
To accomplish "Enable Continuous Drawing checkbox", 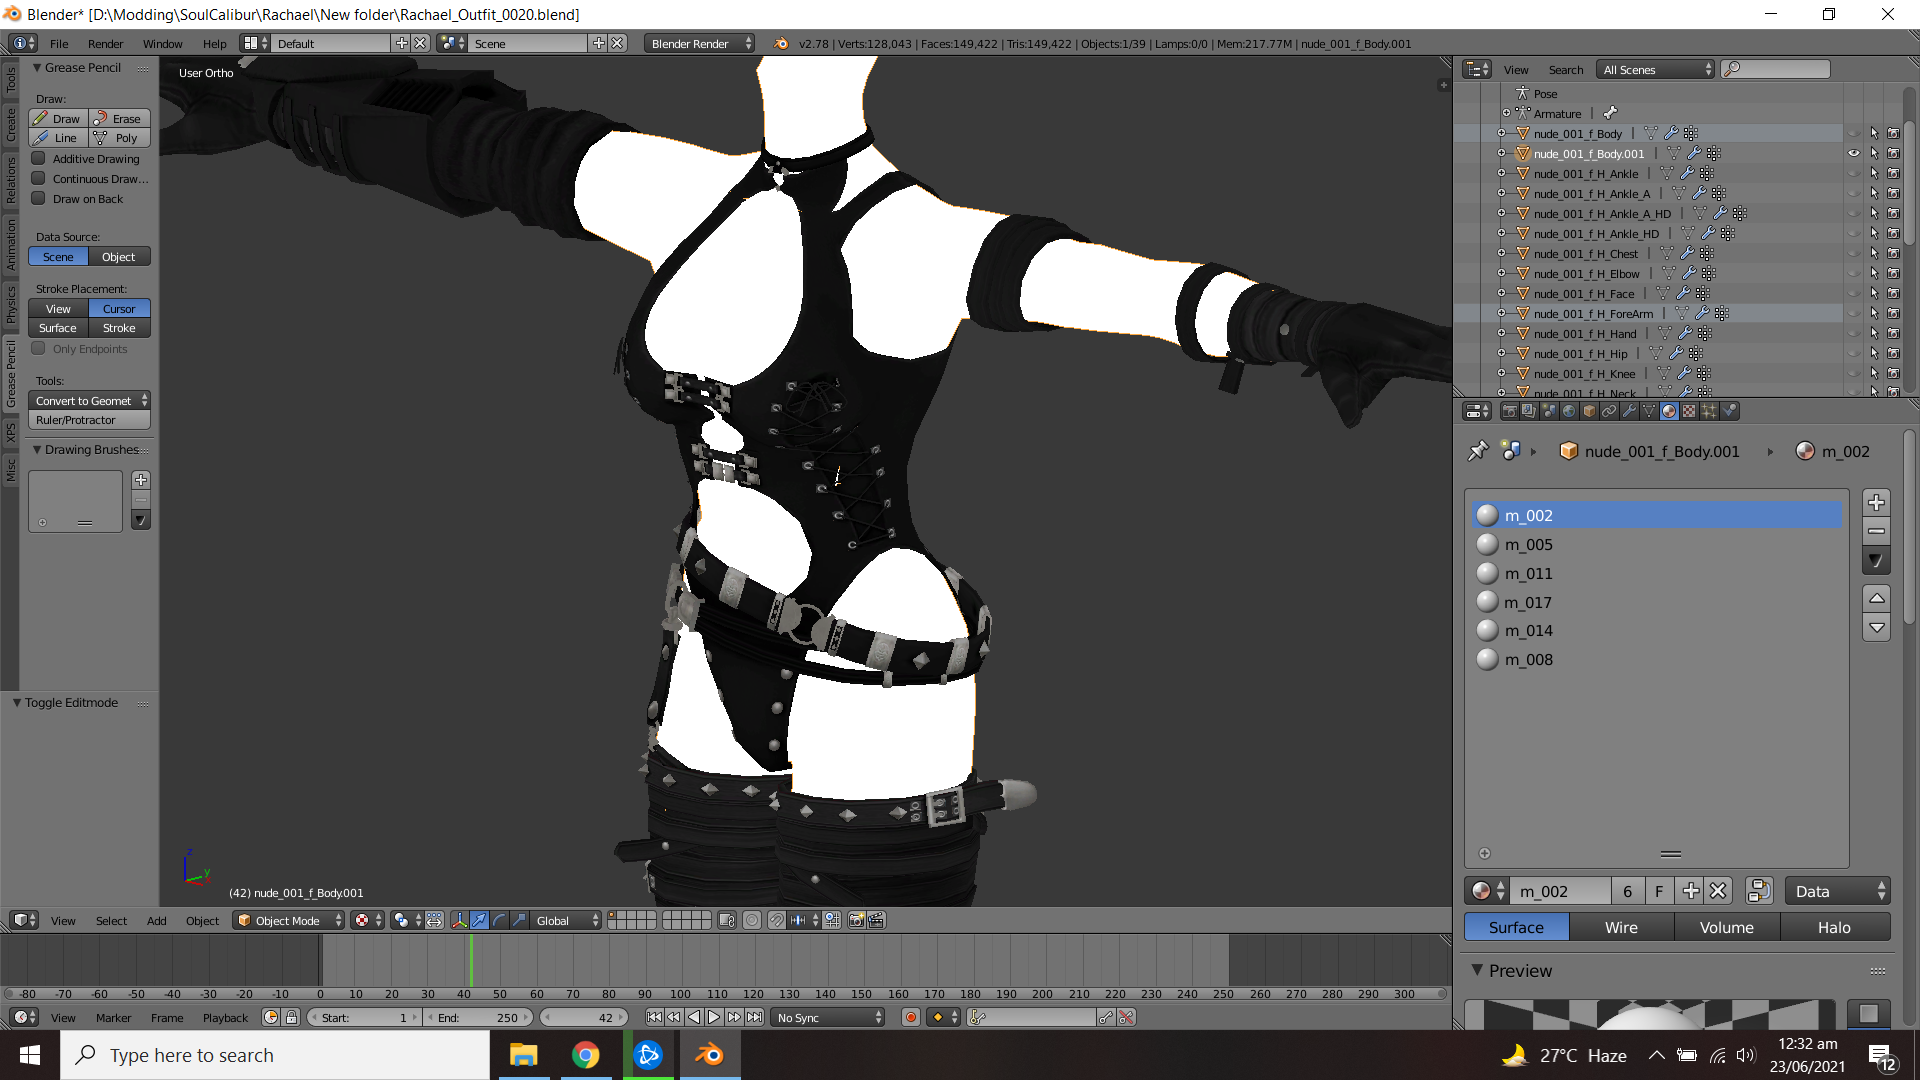I will point(39,179).
